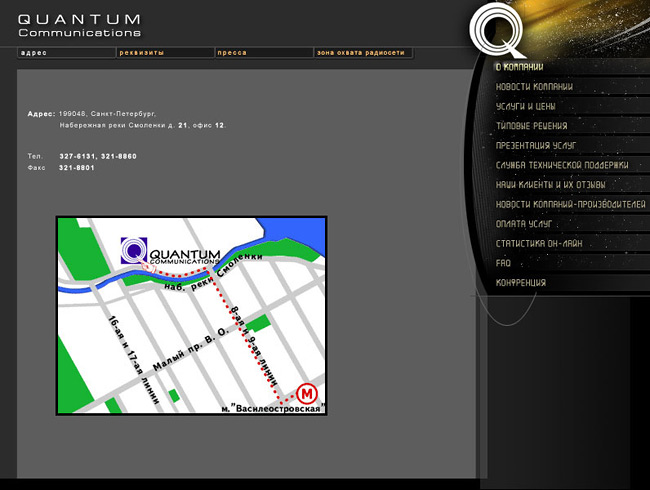This screenshot has height=490, width=650.
Task: Click 'м."Василеостровская"' label on map
Action: pos(272,408)
